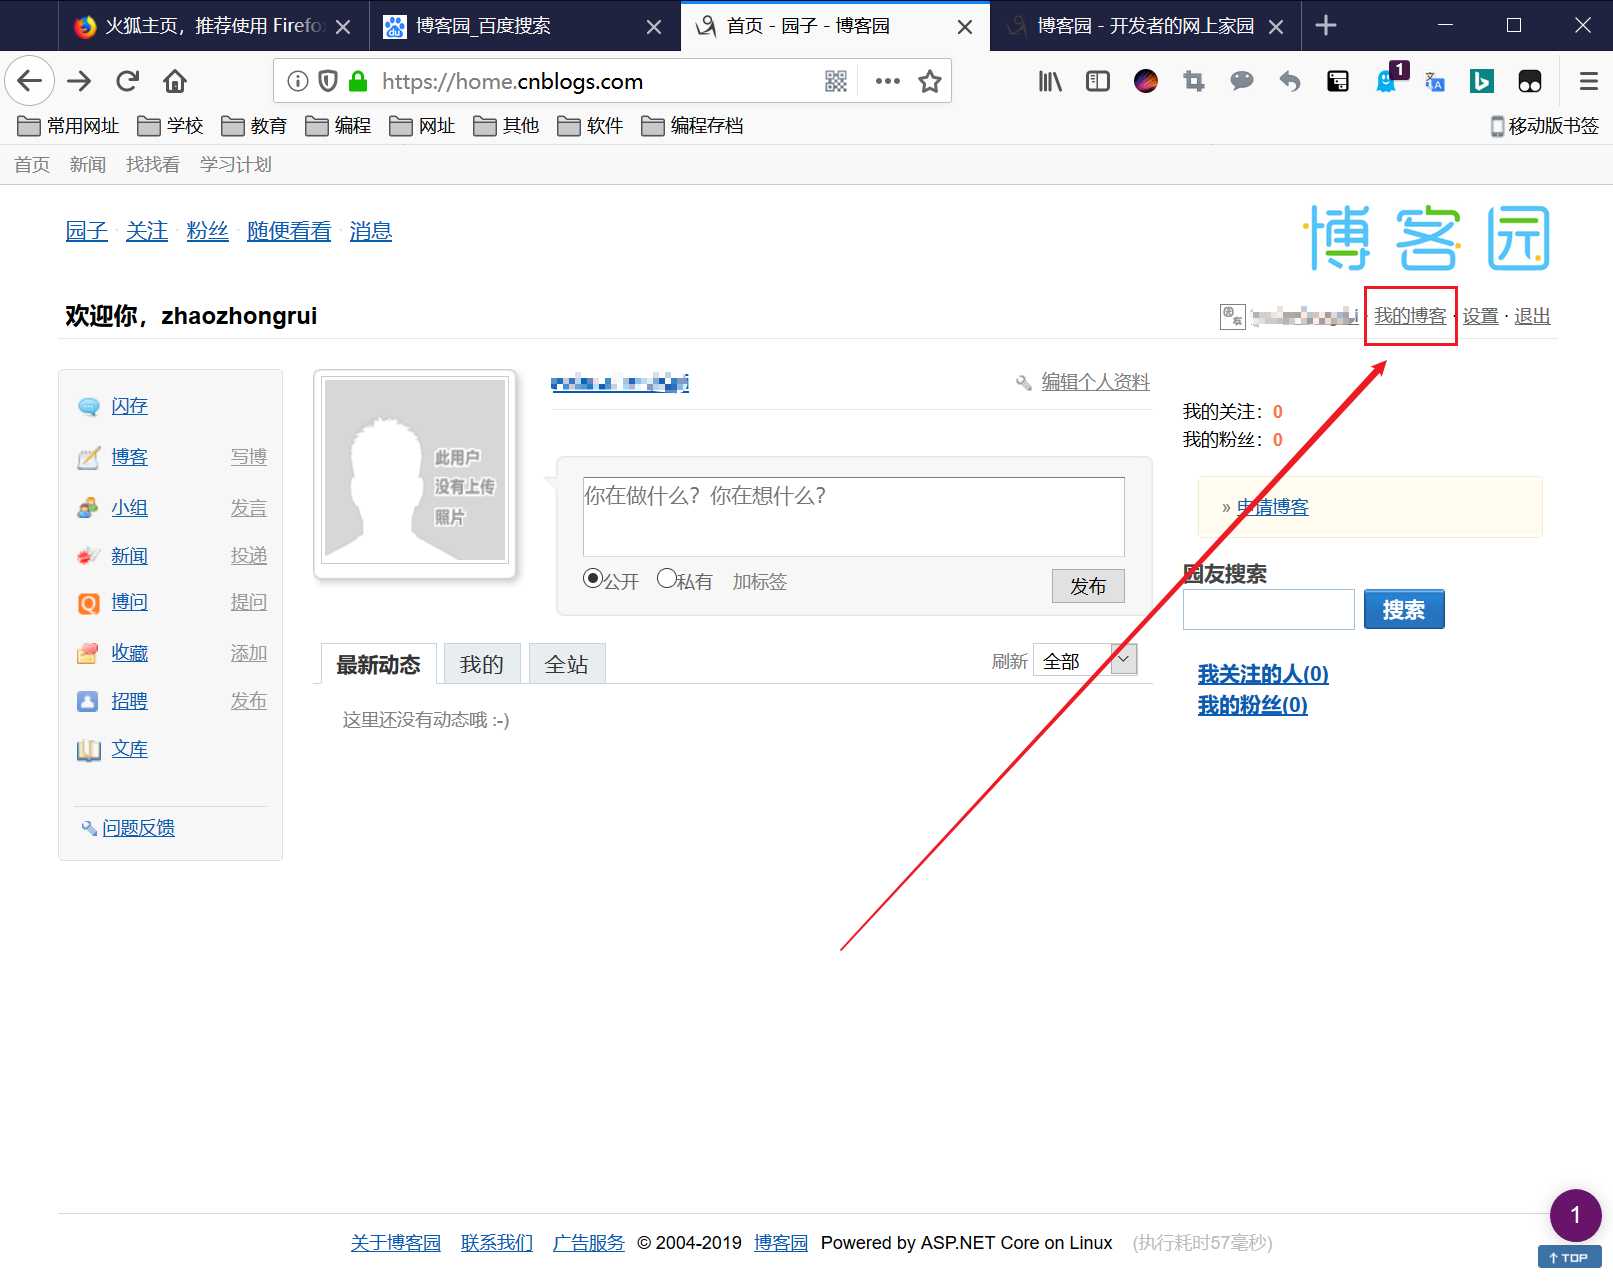The height and width of the screenshot is (1287, 1613).
Task: Open the 软件 bookmarks folder
Action: click(x=590, y=126)
